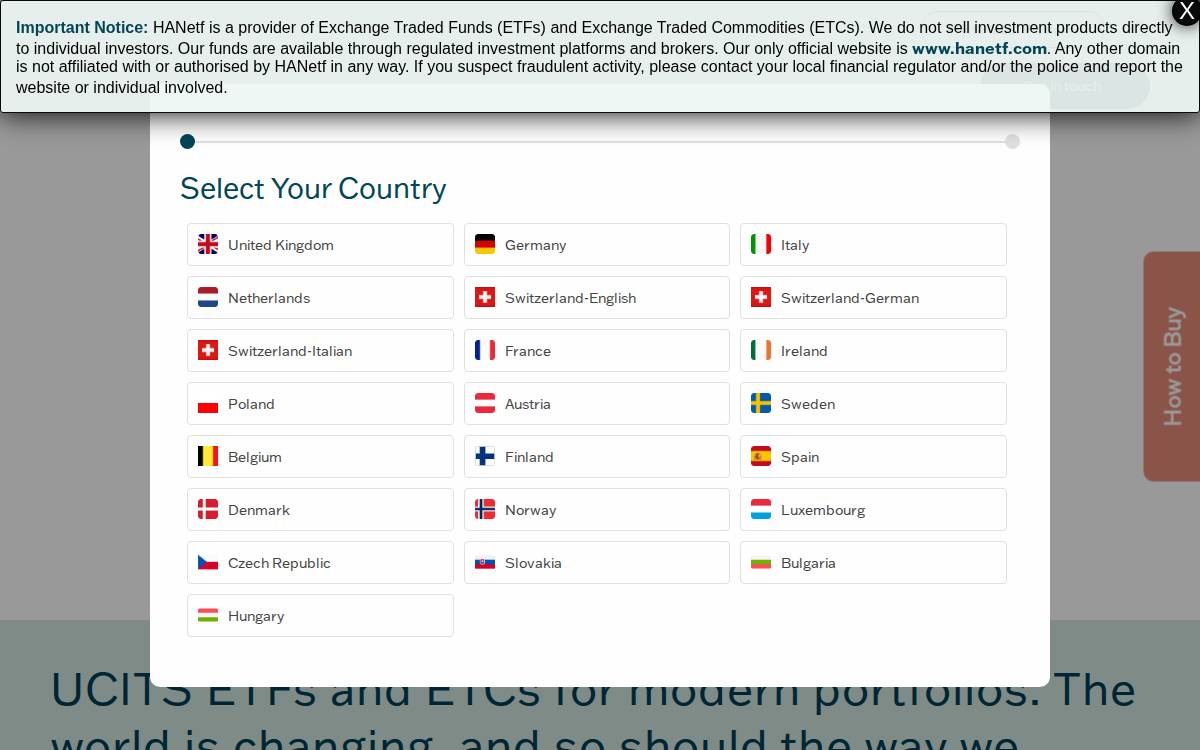The image size is (1200, 750).
Task: Click the Netherlands flag icon
Action: point(208,297)
